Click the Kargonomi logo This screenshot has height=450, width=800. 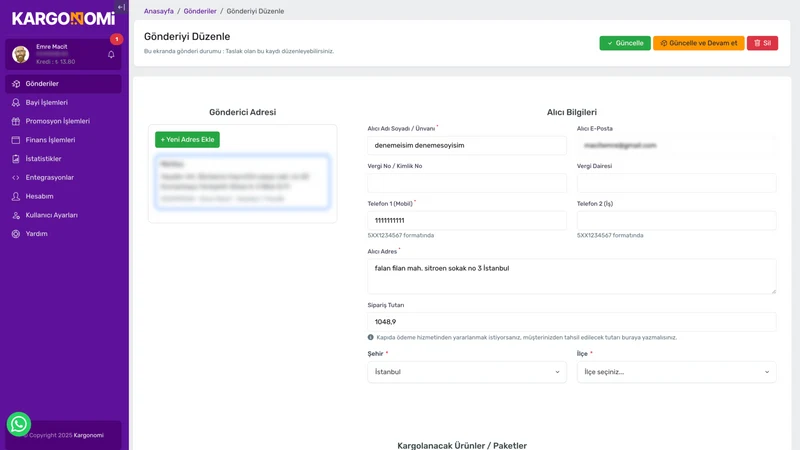63,19
